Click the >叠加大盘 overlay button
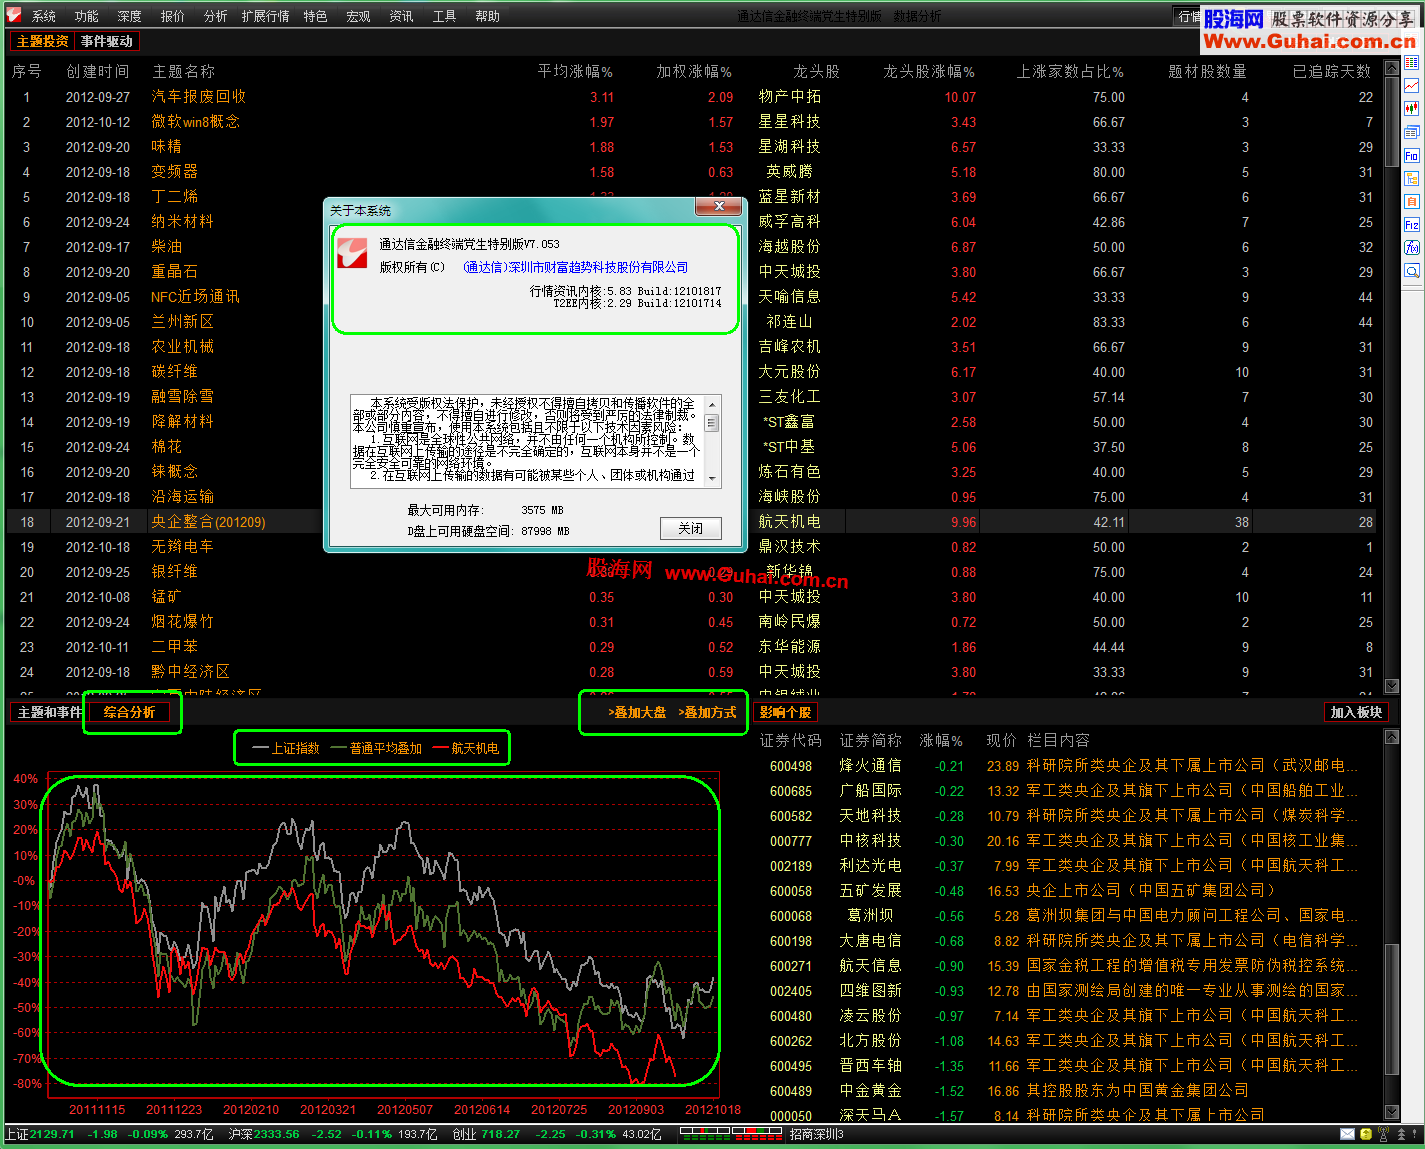1425x1149 pixels. pyautogui.click(x=636, y=712)
